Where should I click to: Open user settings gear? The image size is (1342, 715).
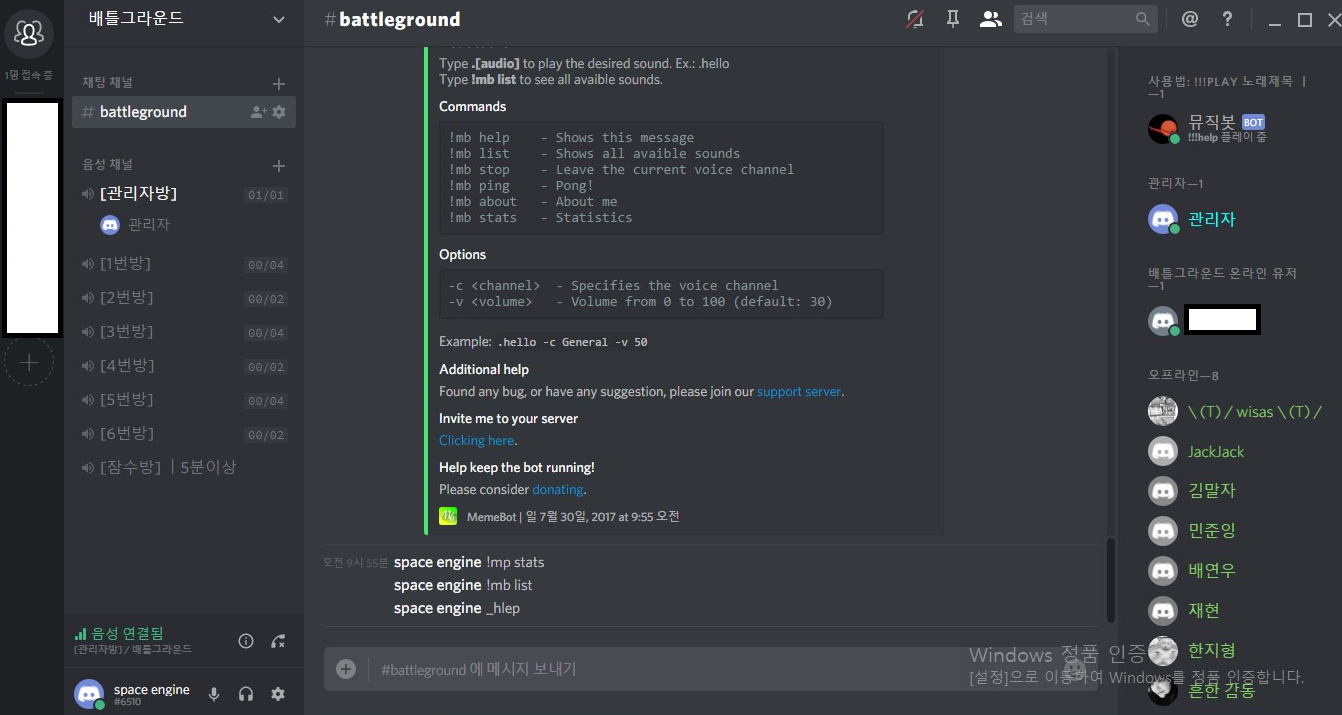coord(278,694)
